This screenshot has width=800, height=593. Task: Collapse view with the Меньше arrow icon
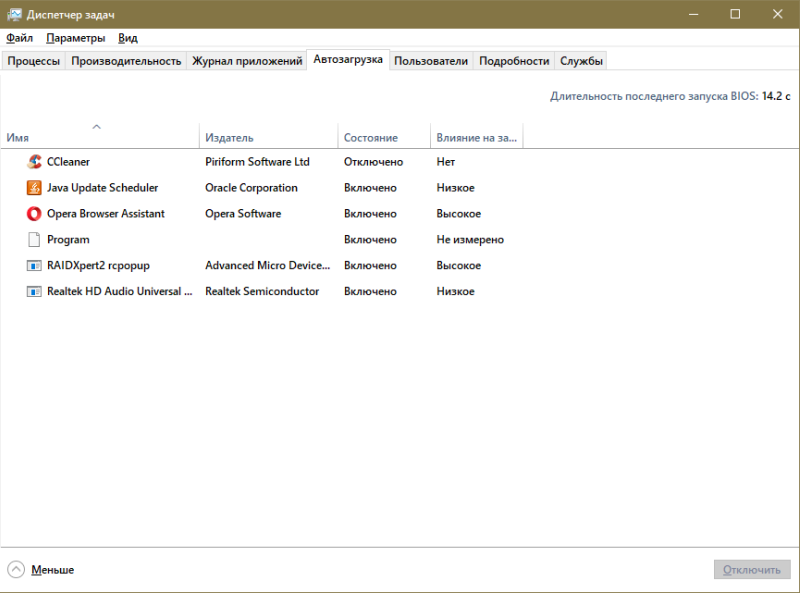point(16,570)
